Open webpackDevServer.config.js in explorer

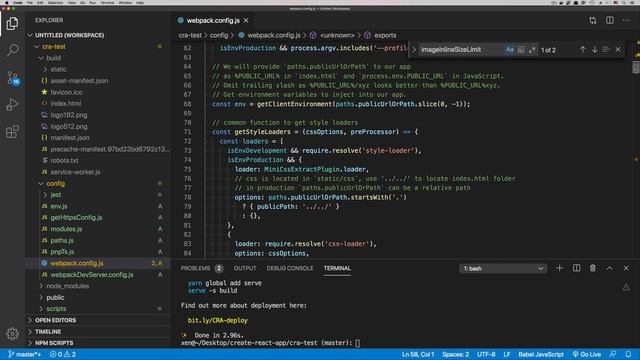[92, 275]
